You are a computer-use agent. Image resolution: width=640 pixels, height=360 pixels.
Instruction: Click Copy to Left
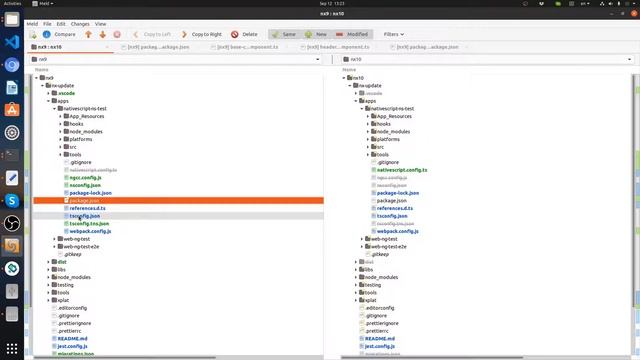coord(152,34)
